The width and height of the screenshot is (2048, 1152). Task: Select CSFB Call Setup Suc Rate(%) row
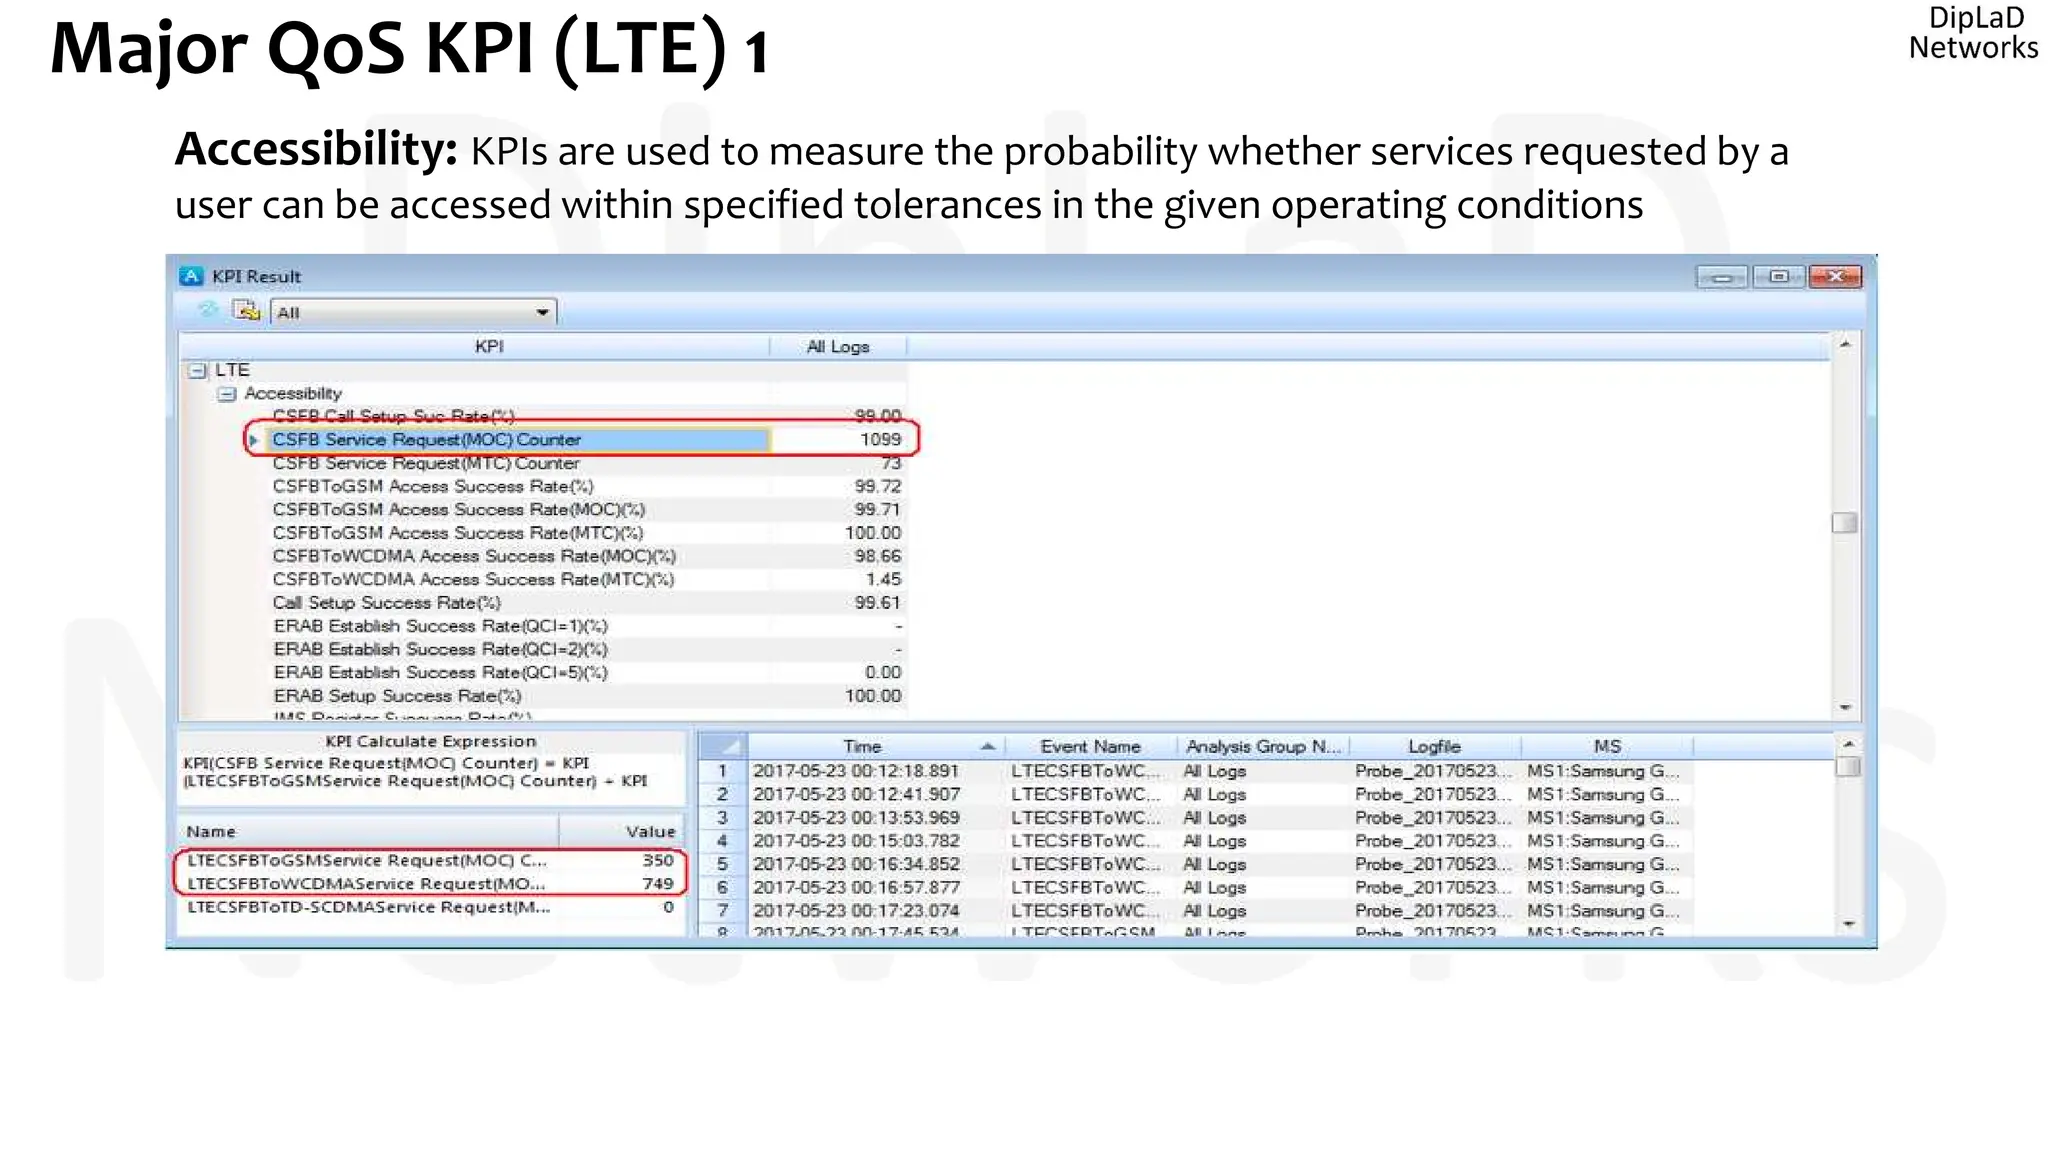point(587,416)
